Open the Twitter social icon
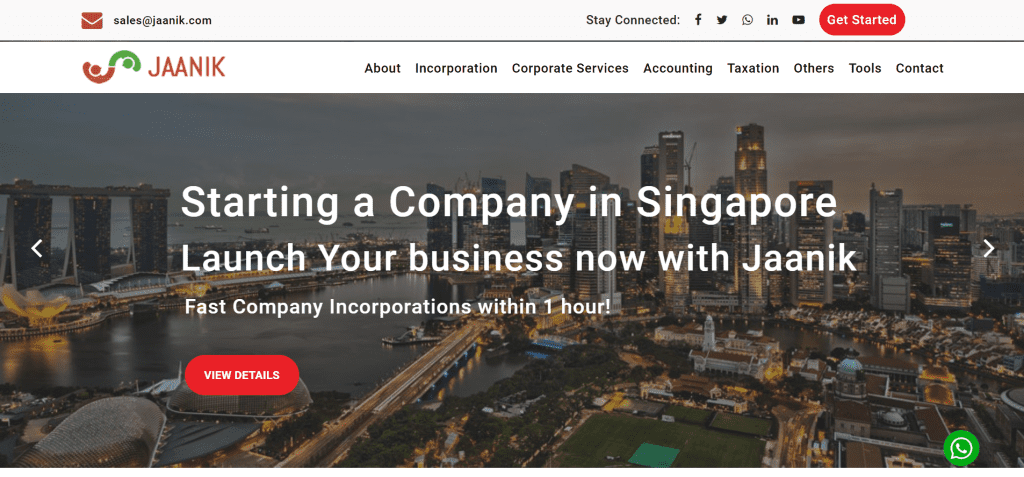The width and height of the screenshot is (1024, 477). (722, 20)
